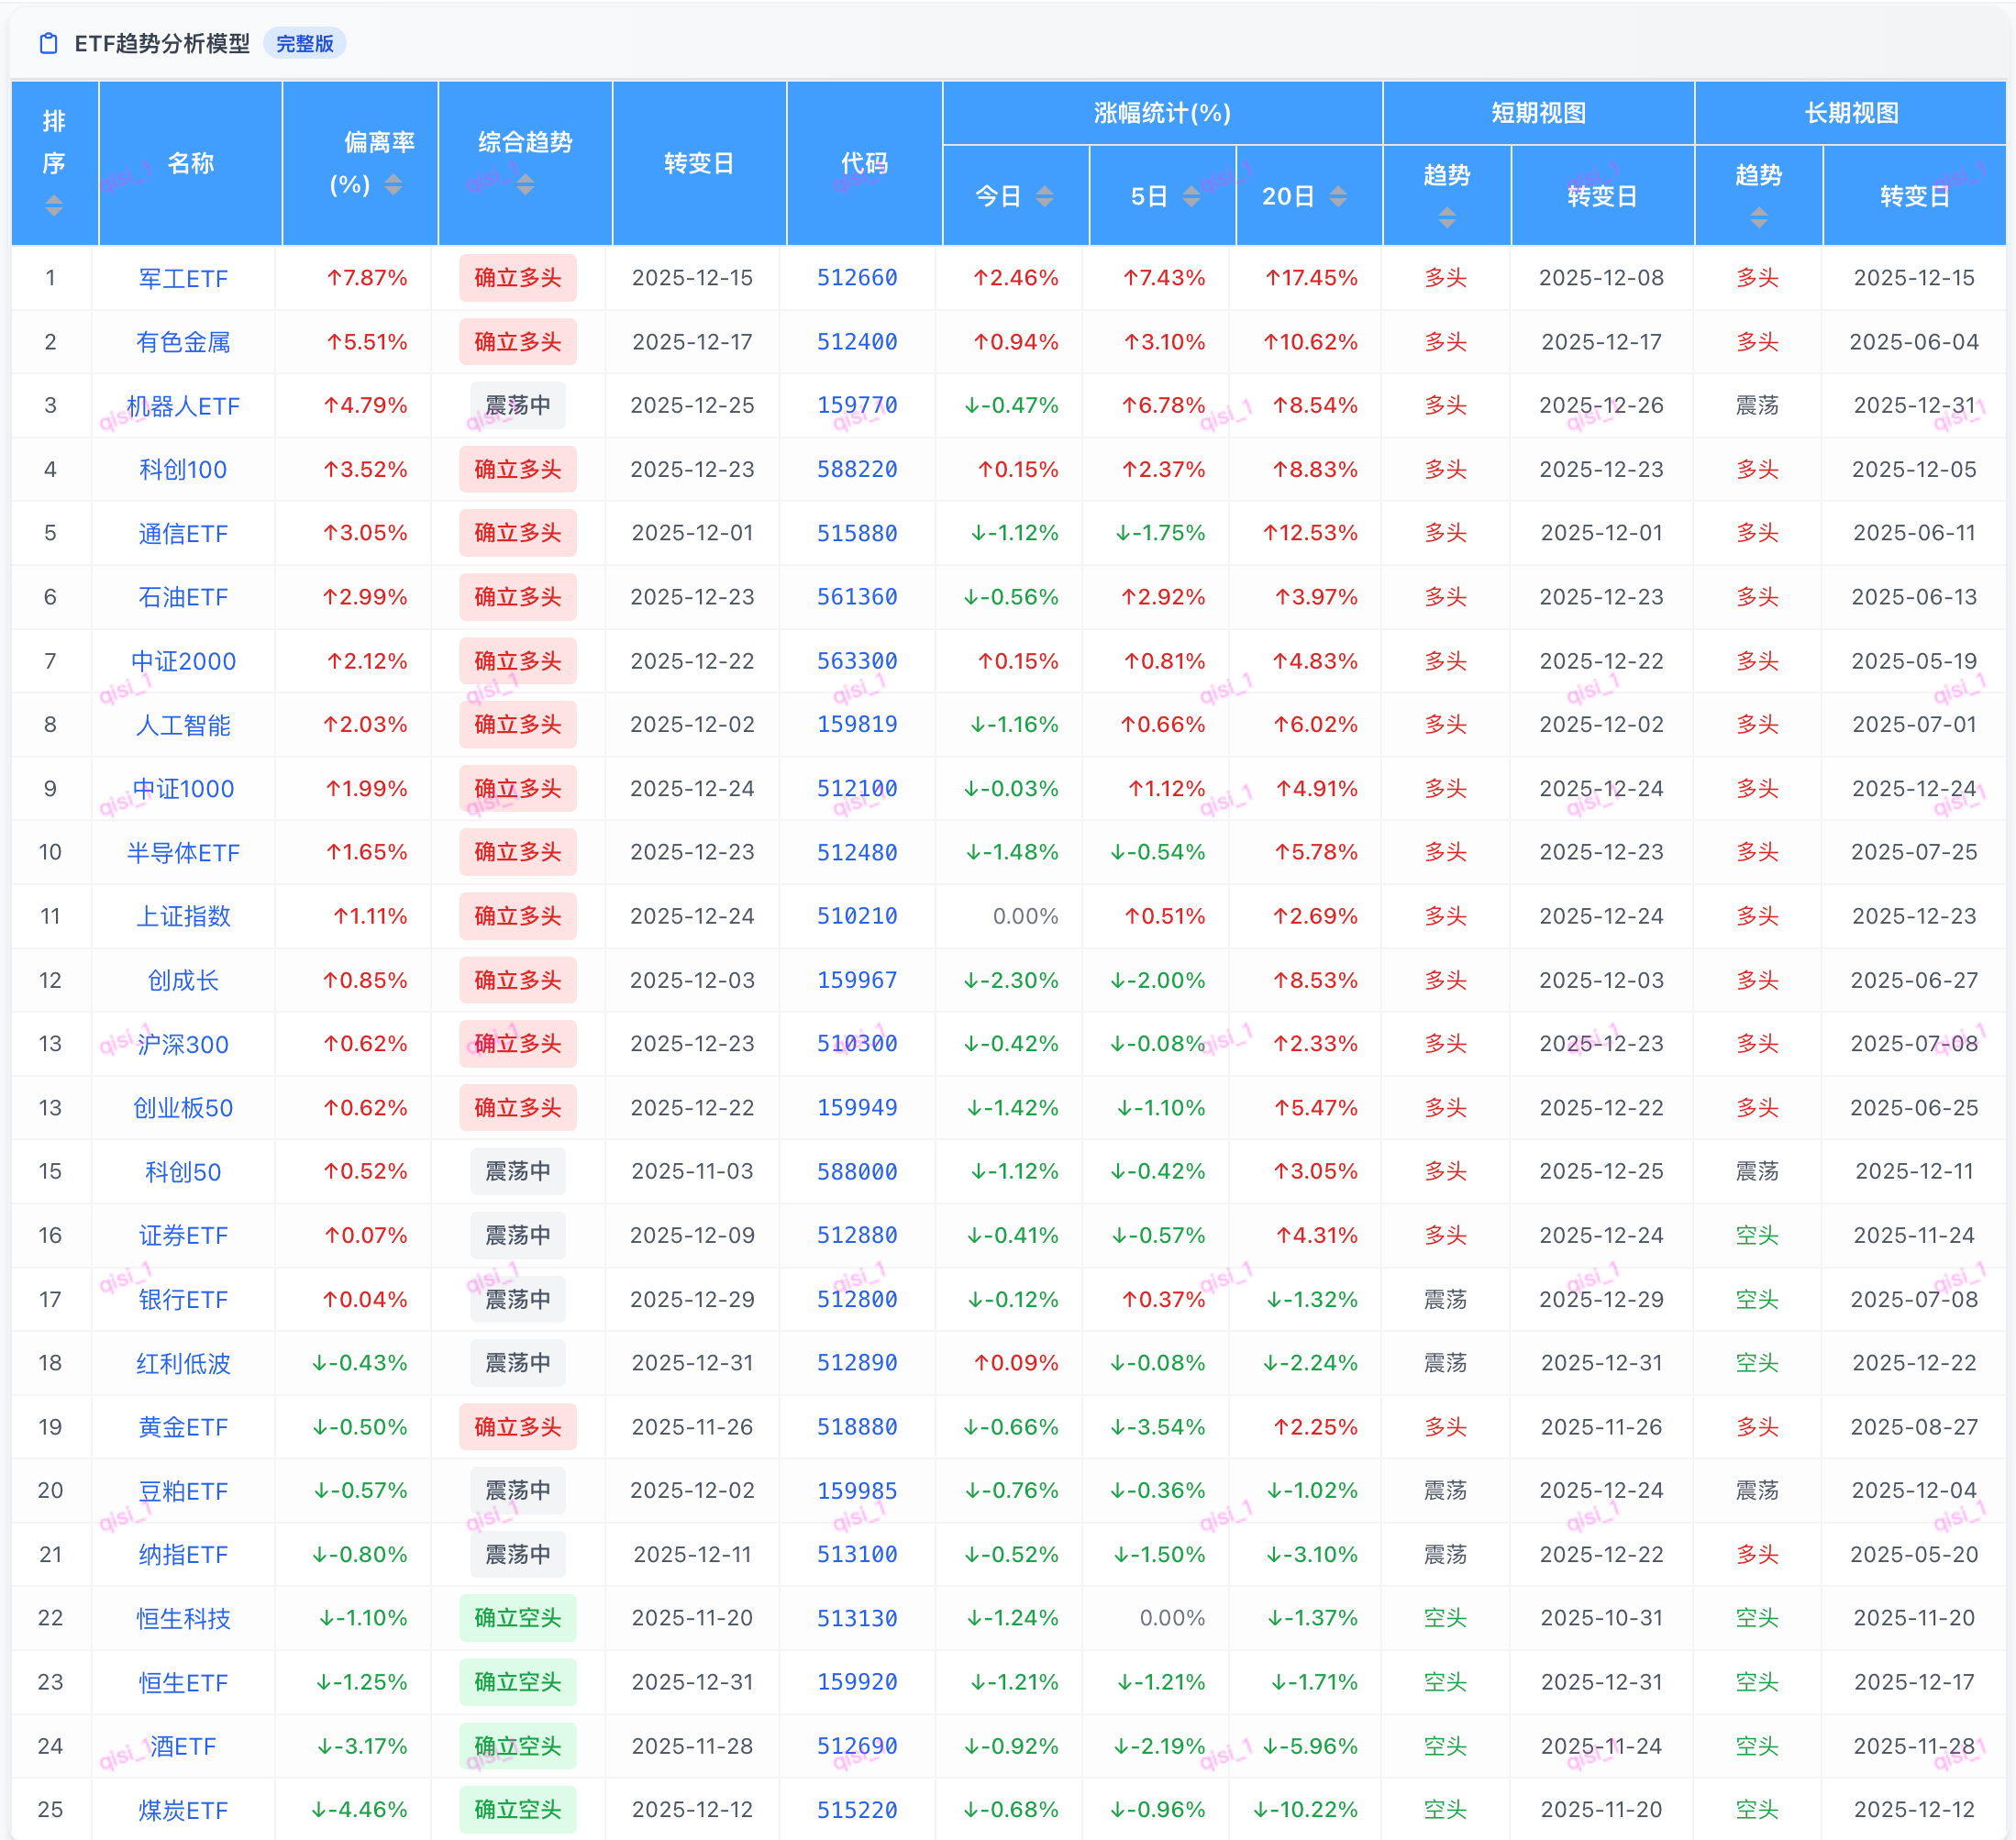The width and height of the screenshot is (2016, 1840).
Task: Sort by 排序 column arrows
Action: tap(54, 205)
